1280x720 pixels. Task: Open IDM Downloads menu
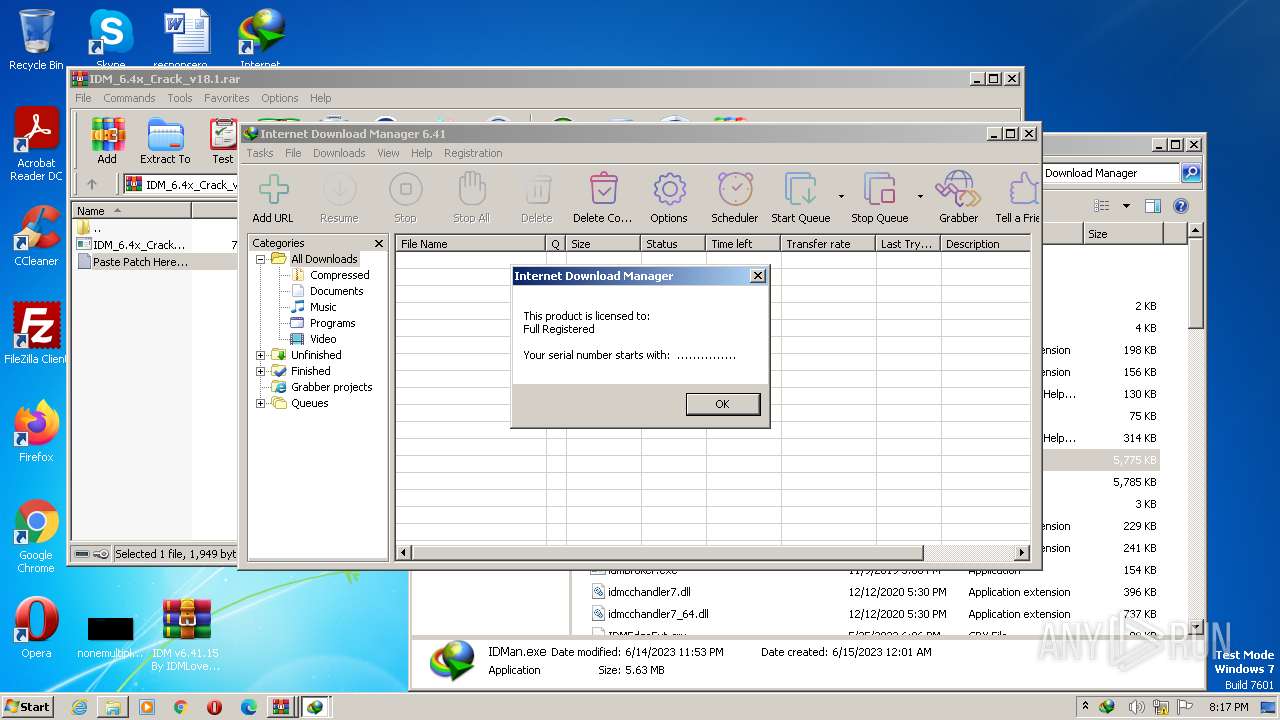tap(339, 153)
